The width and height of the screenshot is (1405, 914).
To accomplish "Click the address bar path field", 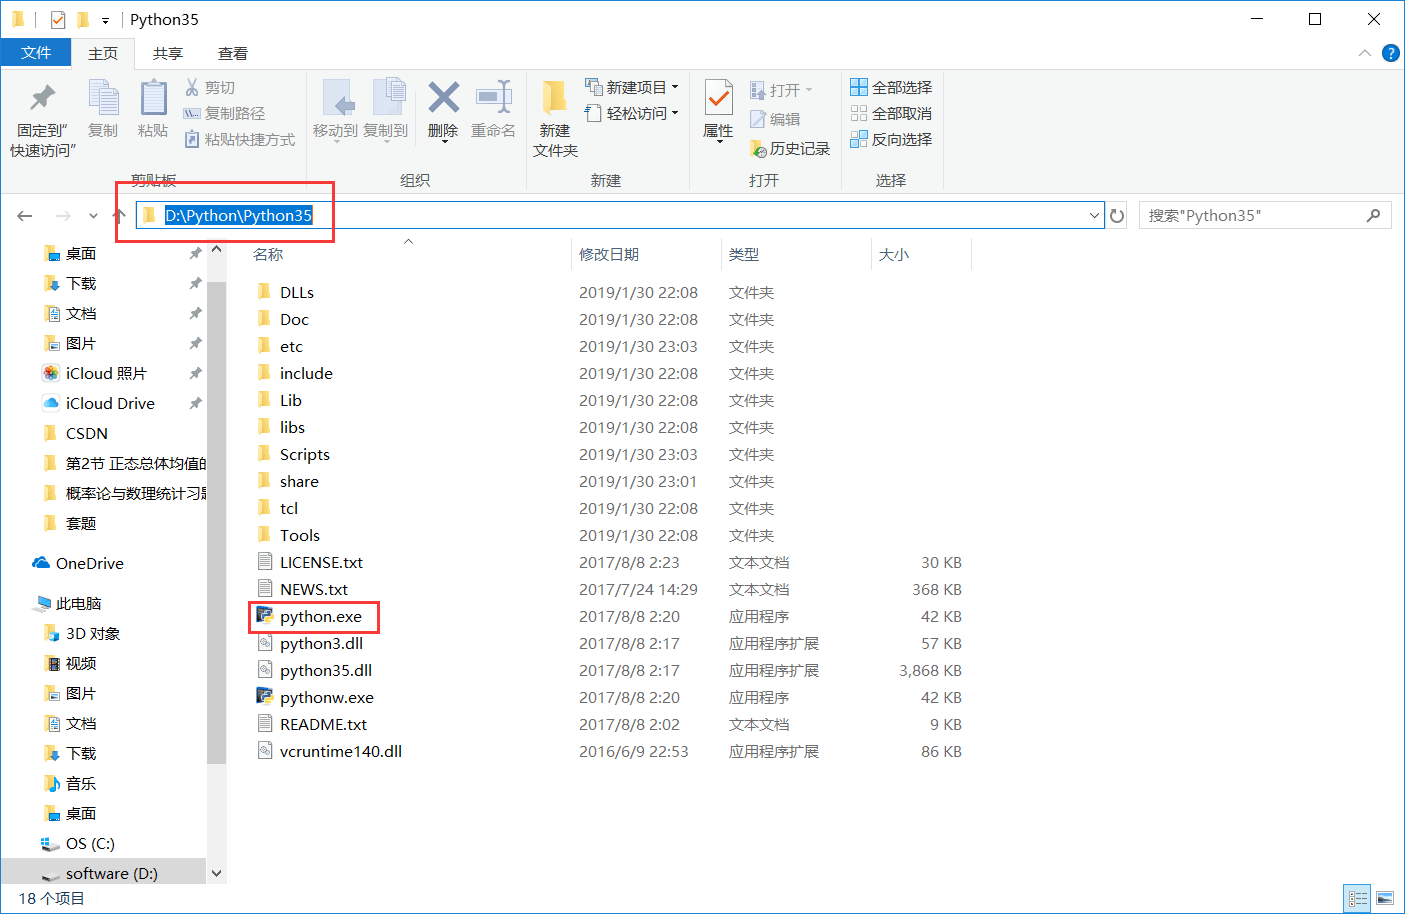I will (620, 215).
